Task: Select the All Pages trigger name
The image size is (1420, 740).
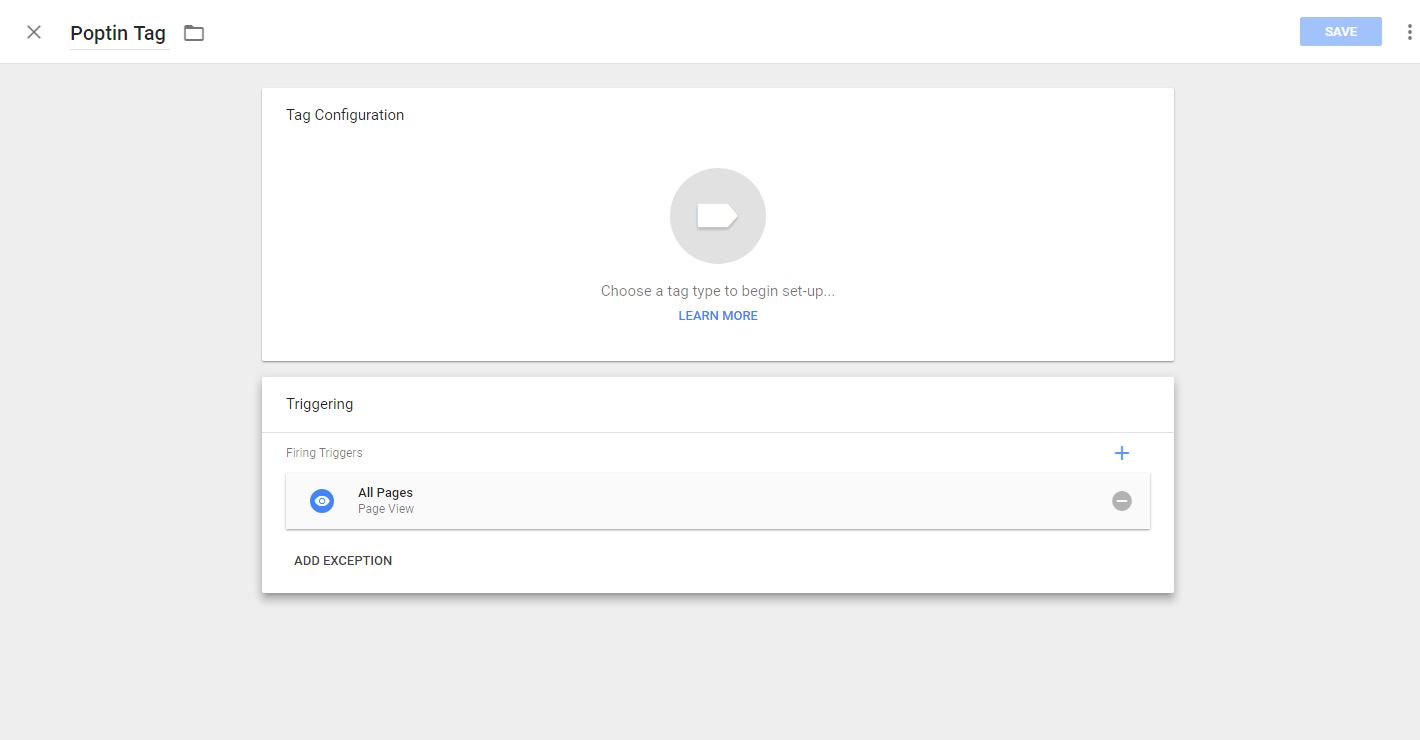Action: (385, 493)
